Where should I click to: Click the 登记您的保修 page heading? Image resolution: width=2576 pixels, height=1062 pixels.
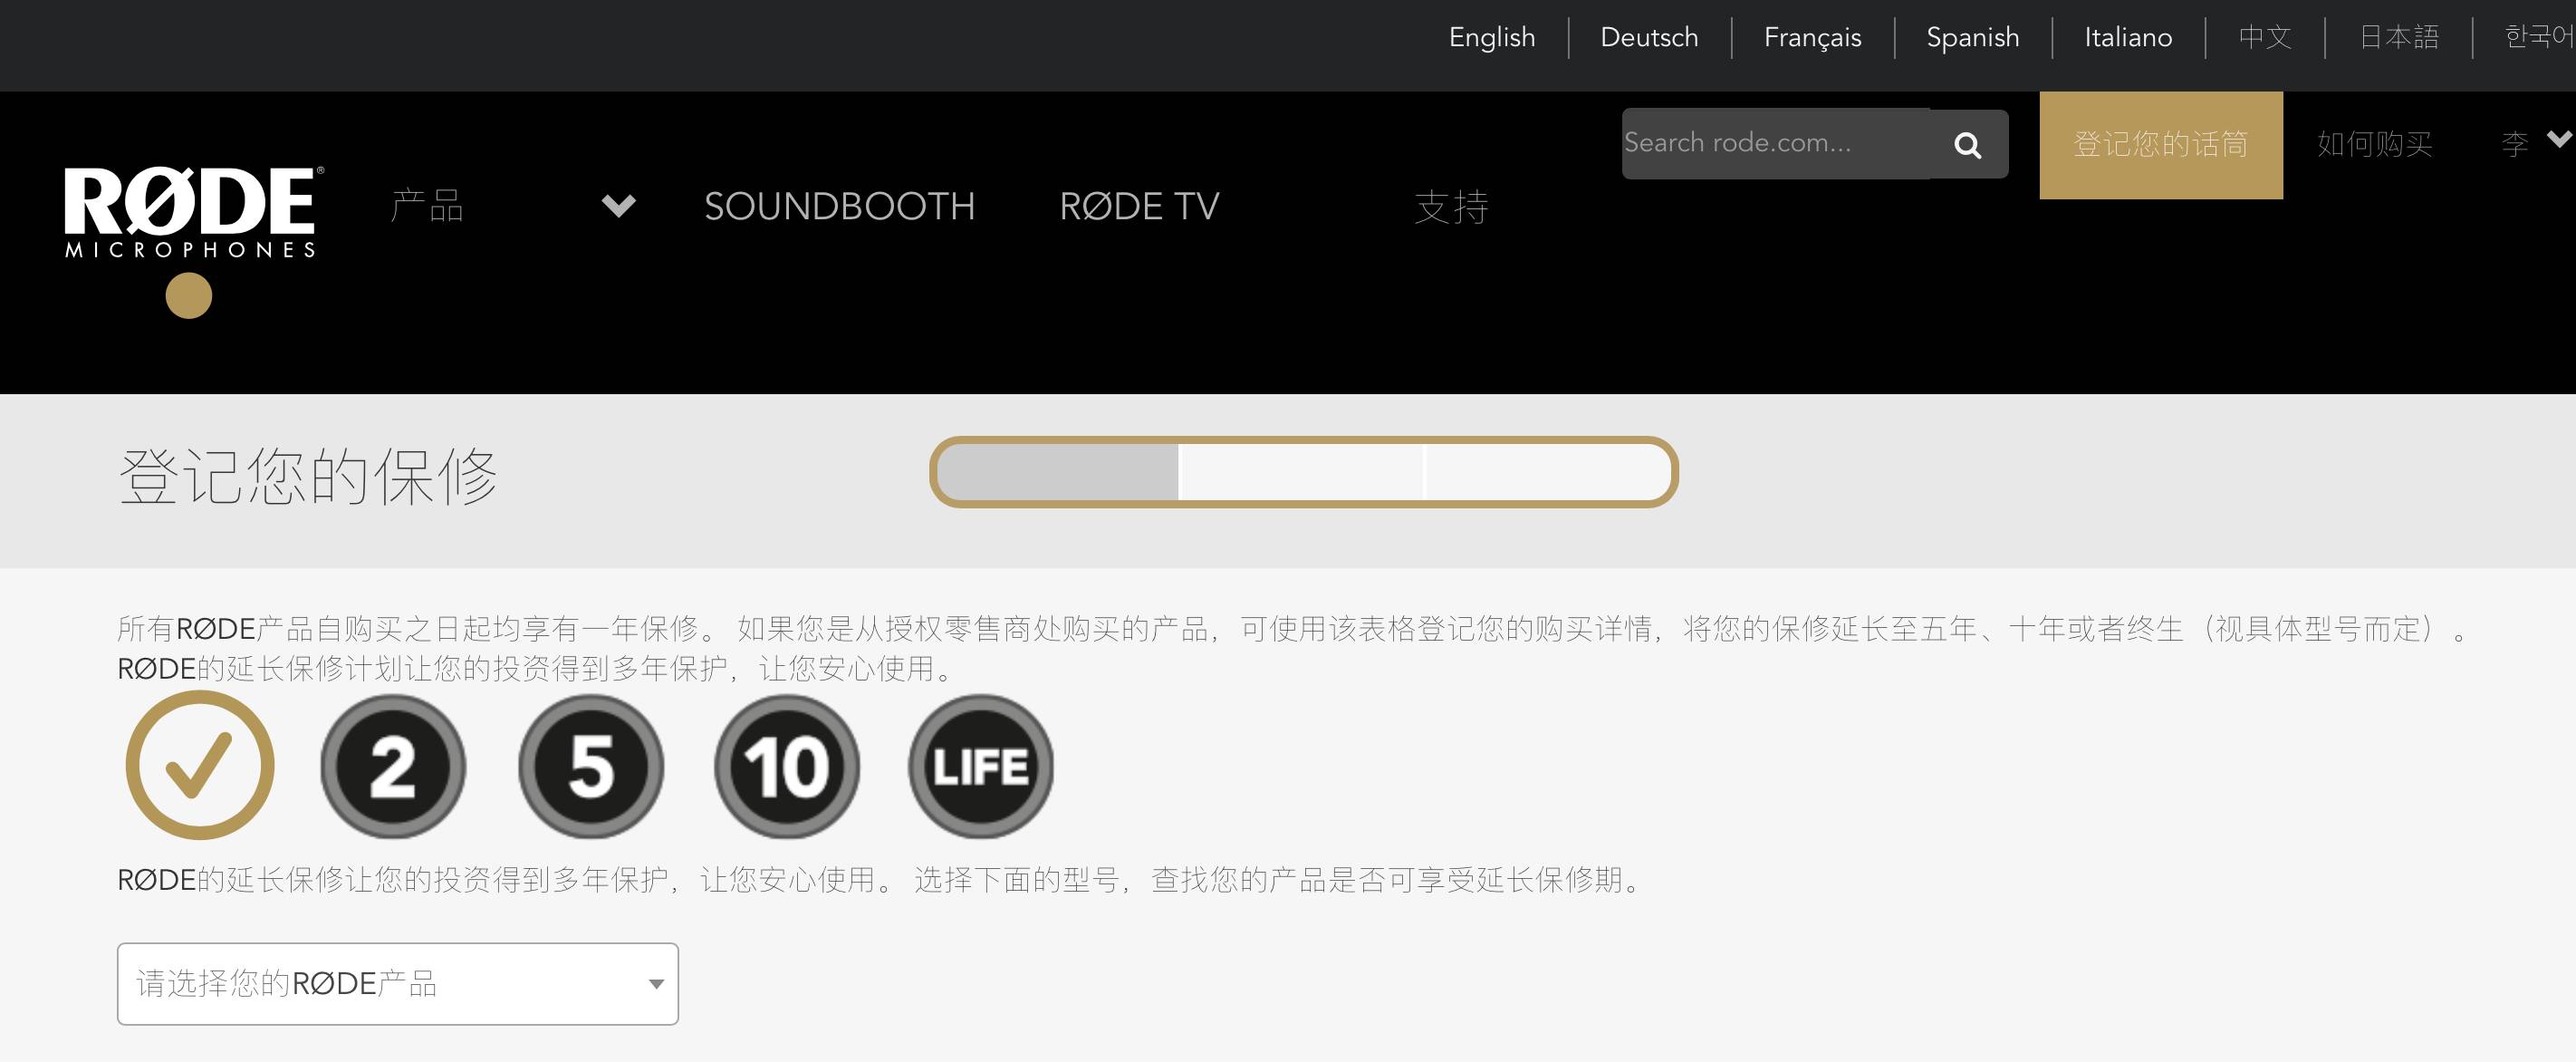[x=308, y=476]
